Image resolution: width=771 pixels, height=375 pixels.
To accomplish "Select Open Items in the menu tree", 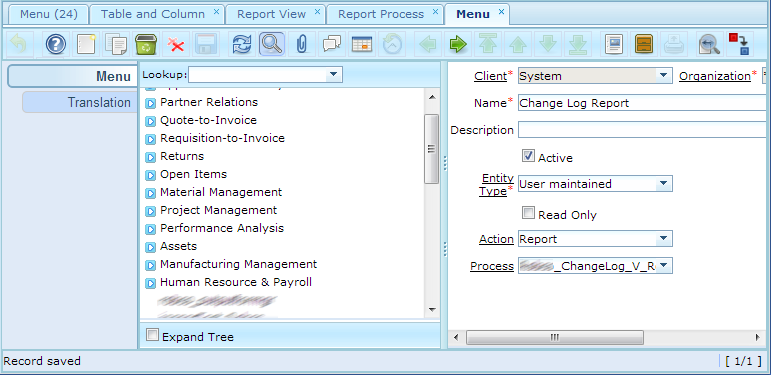I will point(193,174).
